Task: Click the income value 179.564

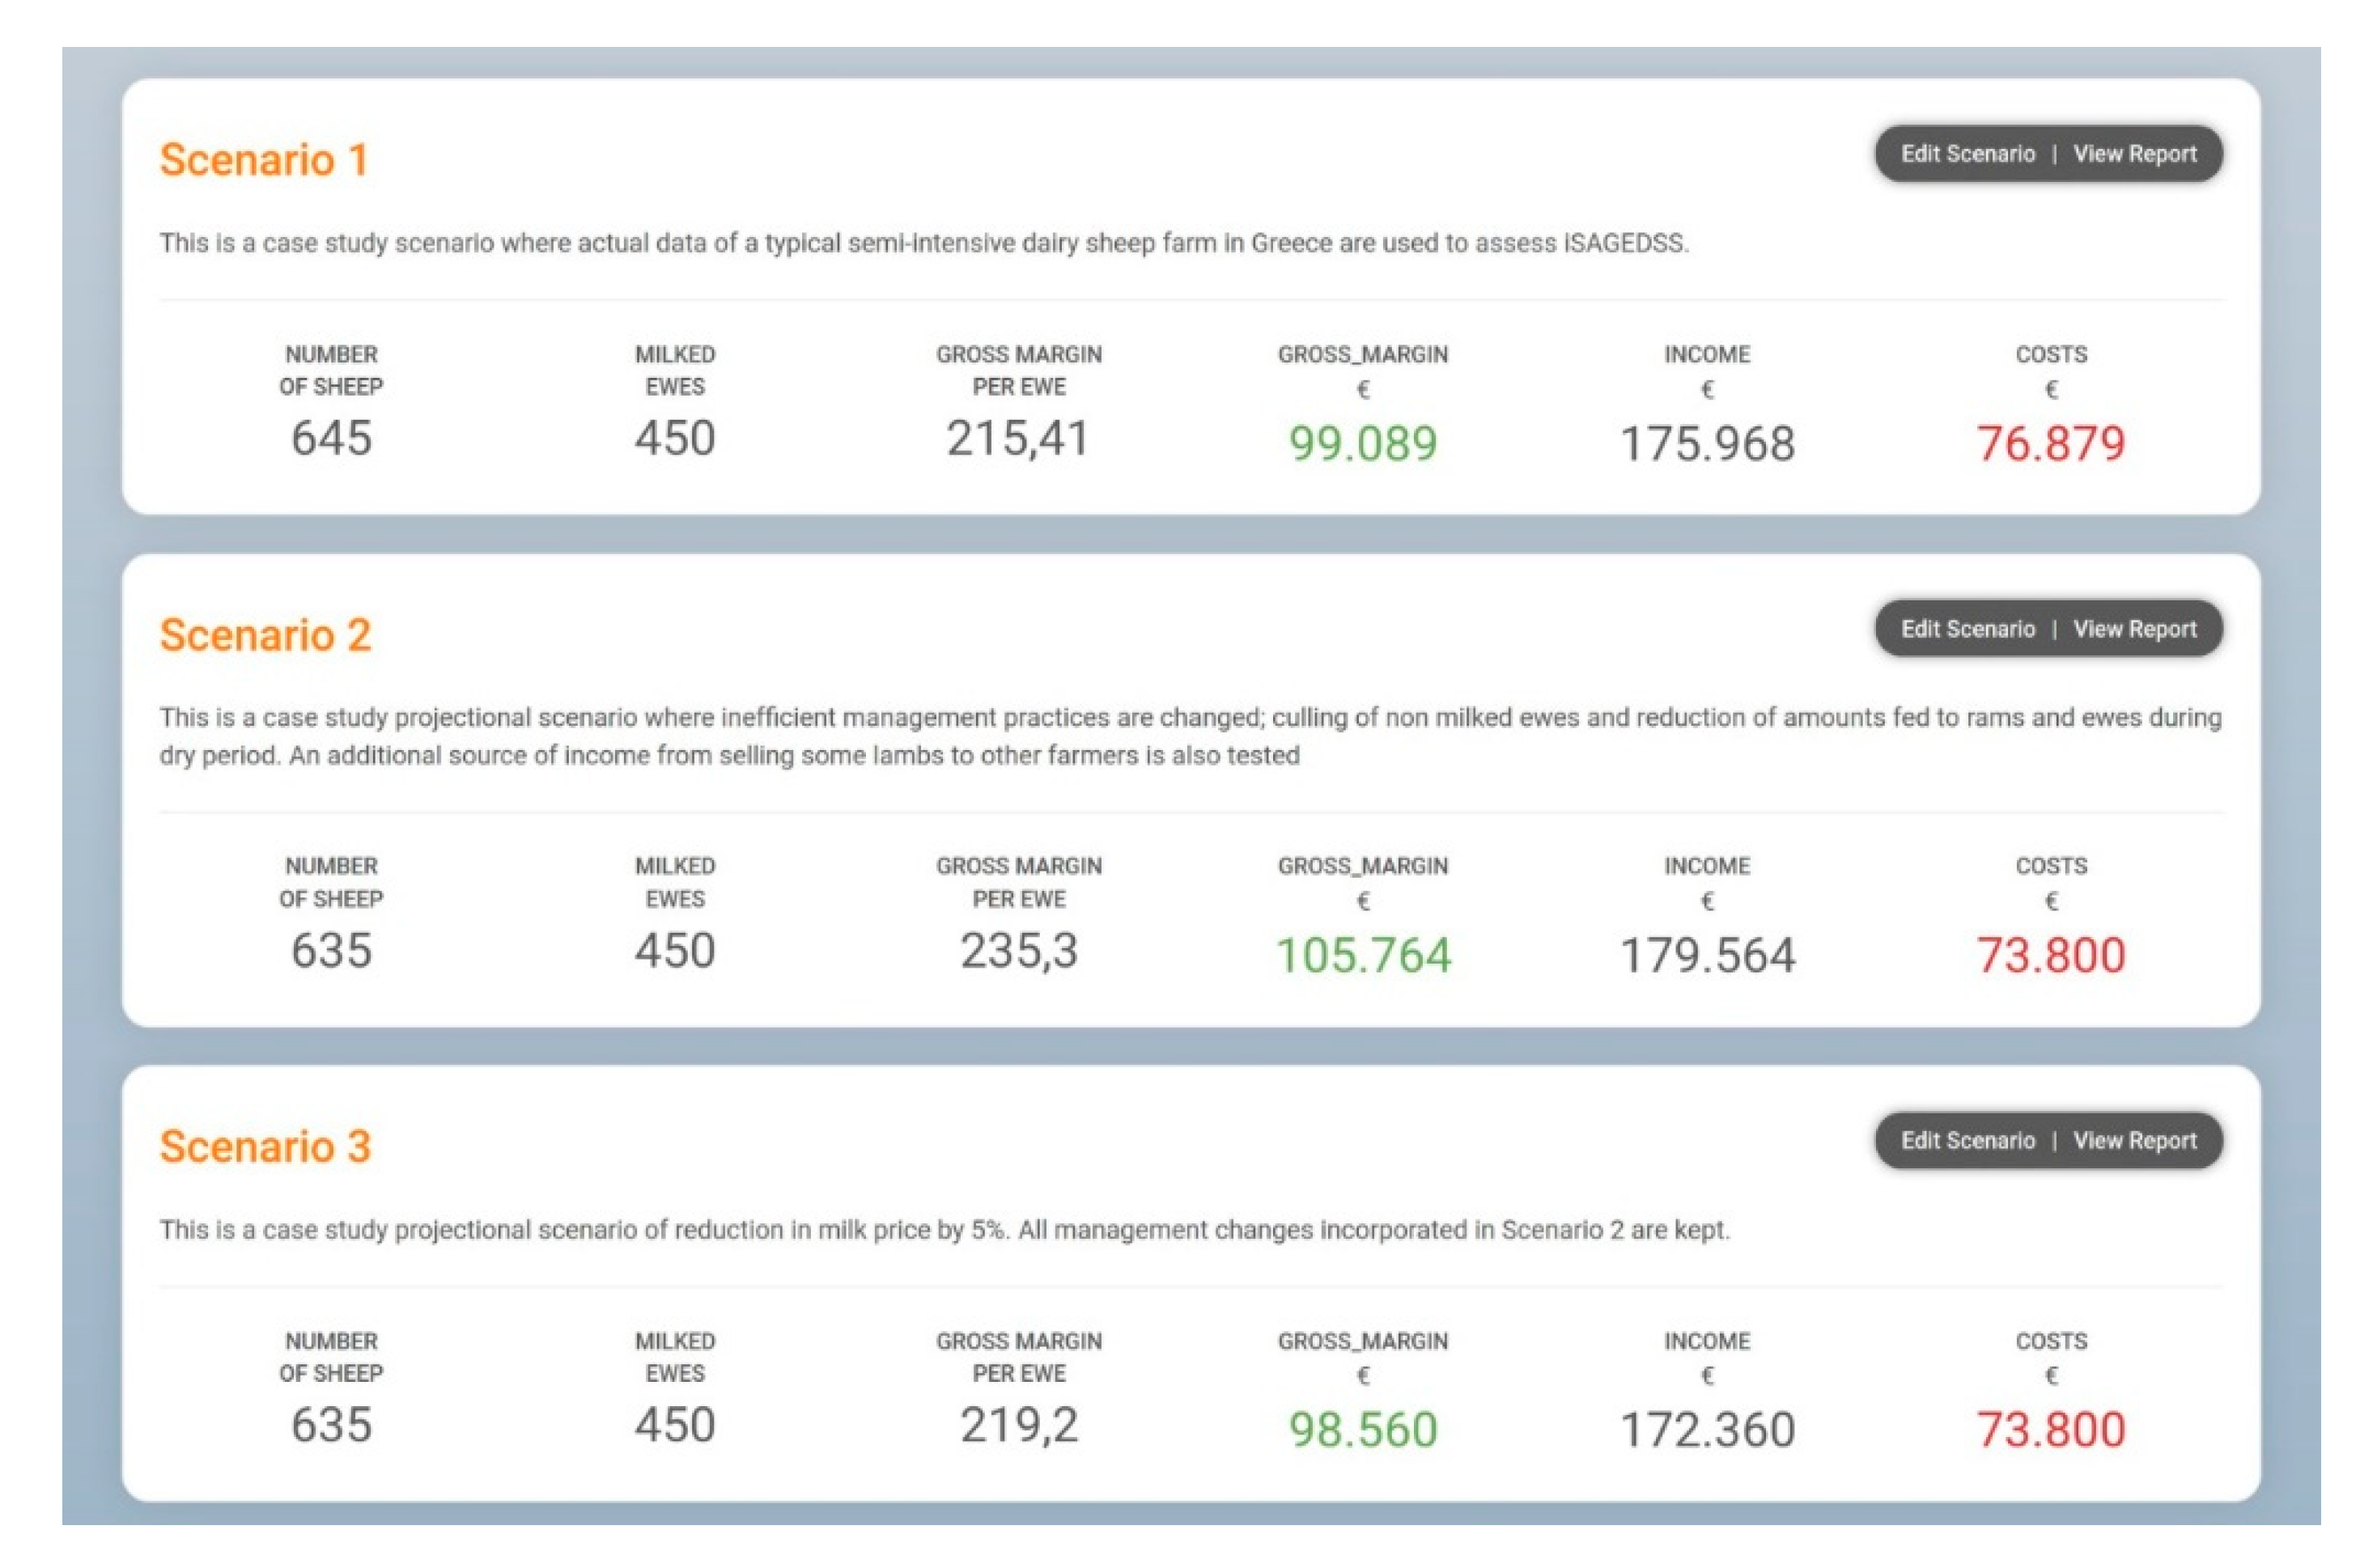Action: pyautogui.click(x=1707, y=955)
